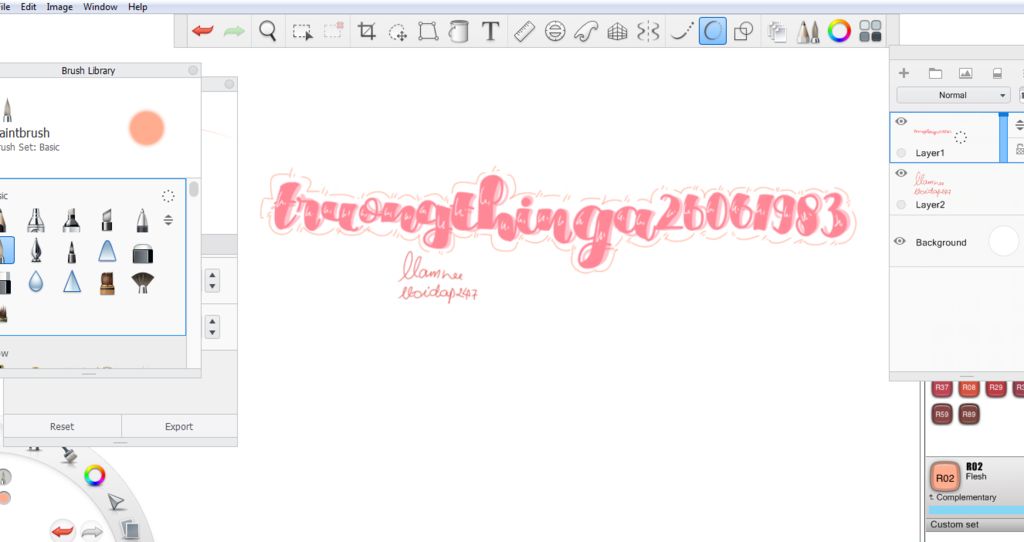This screenshot has width=1024, height=542.
Task: Click the peach brush color preview
Action: click(x=146, y=127)
